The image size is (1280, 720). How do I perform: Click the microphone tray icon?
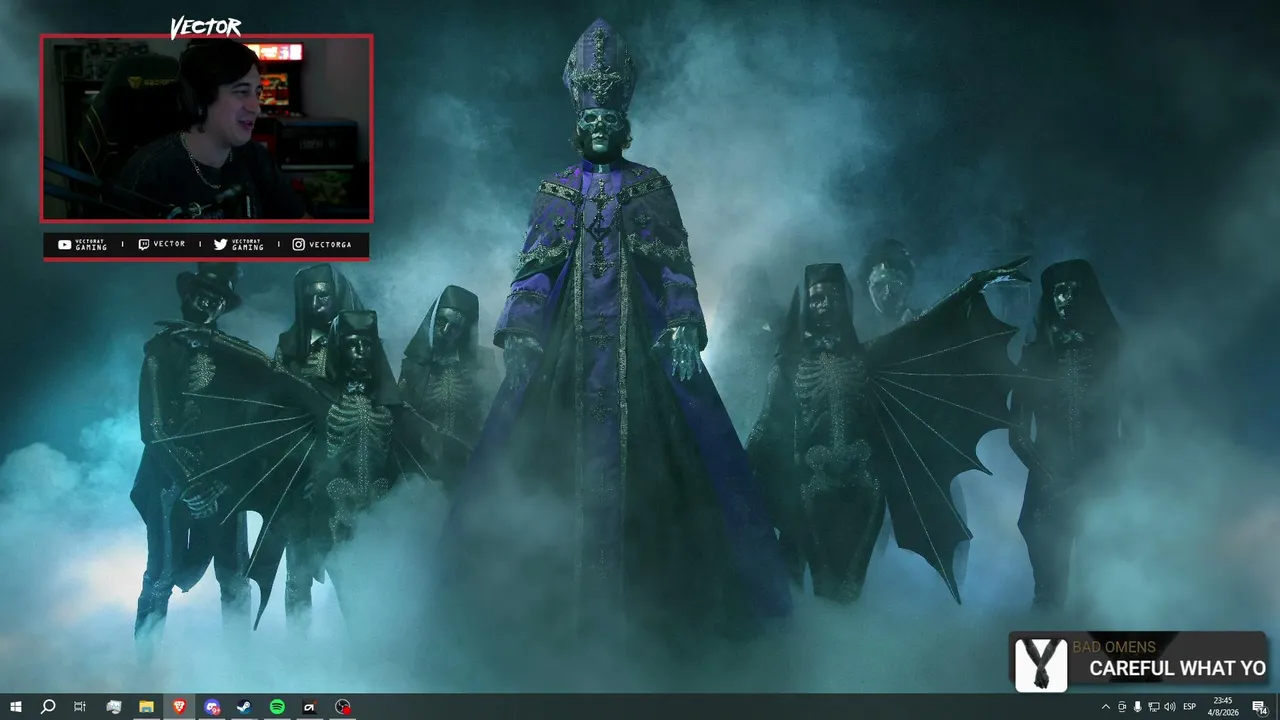pyautogui.click(x=1137, y=707)
